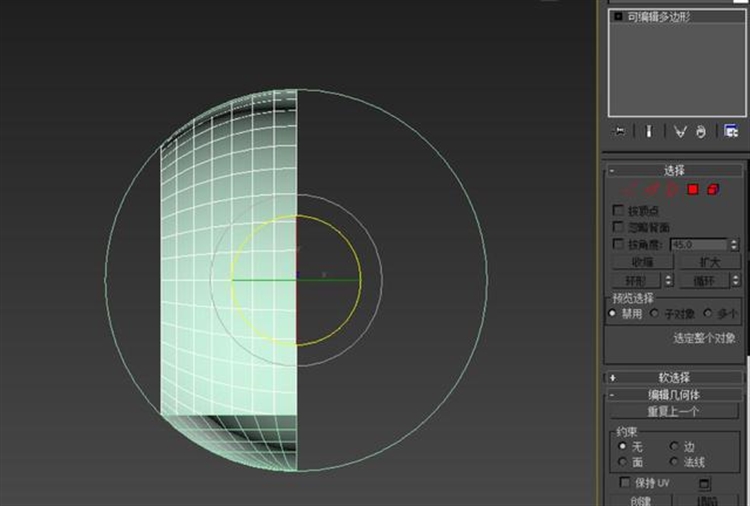The height and width of the screenshot is (506, 750).
Task: Select polygon sub-object level icon
Action: 693,189
